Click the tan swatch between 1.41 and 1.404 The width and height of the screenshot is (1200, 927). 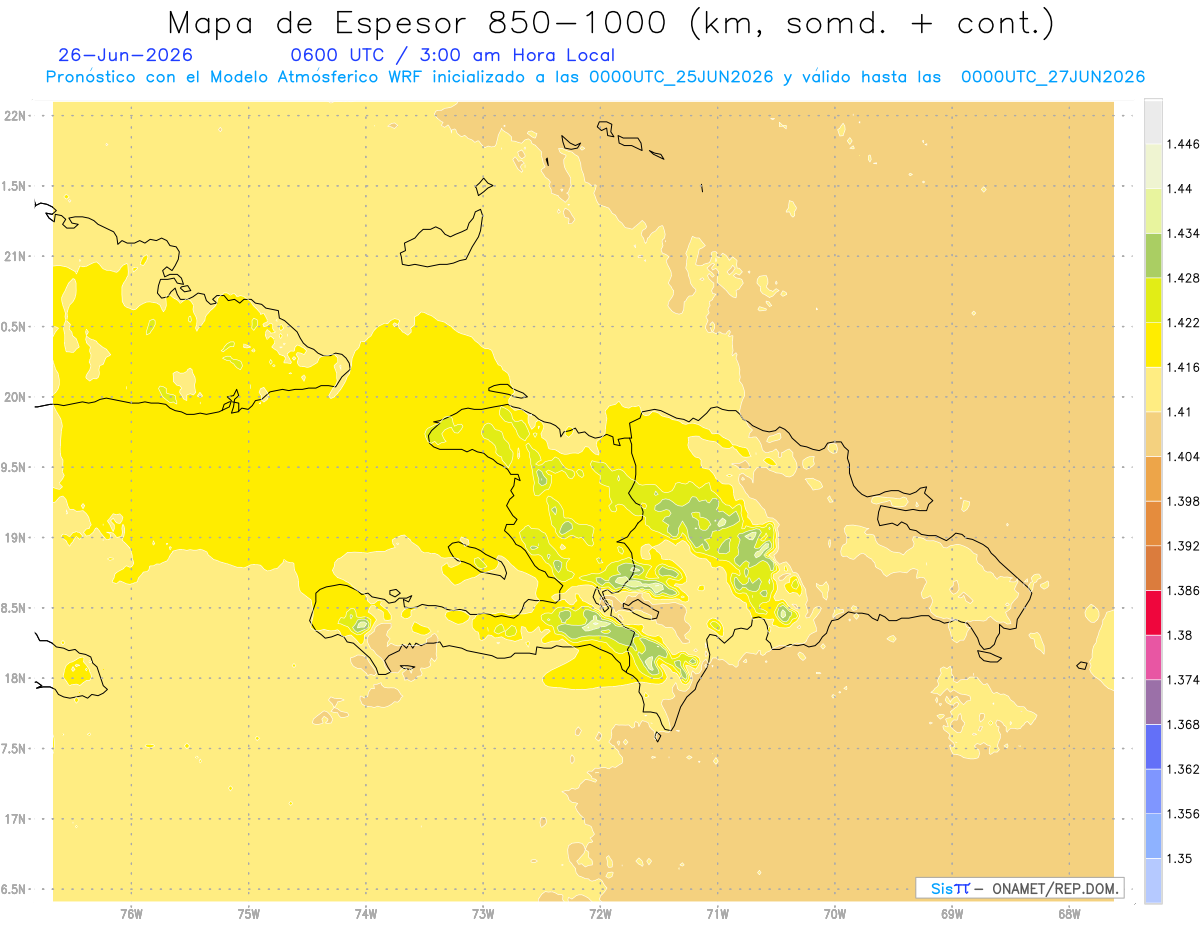pyautogui.click(x=1154, y=434)
